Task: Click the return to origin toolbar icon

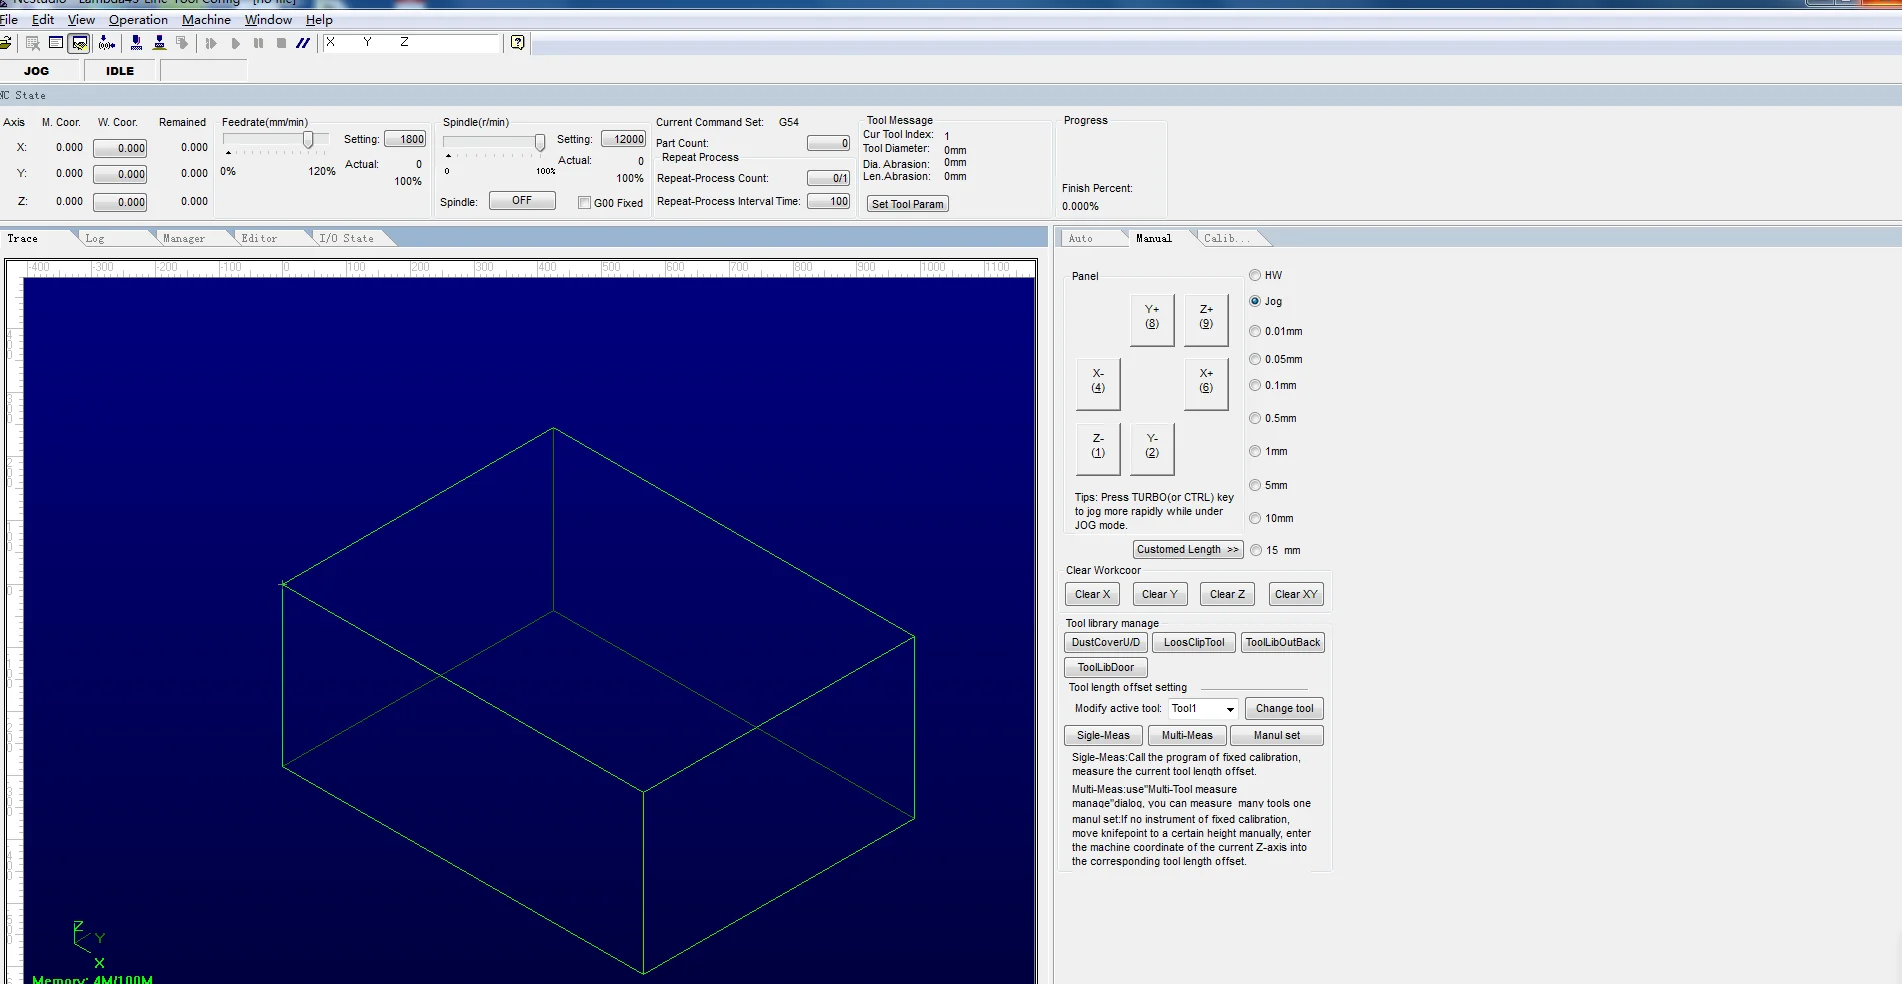Action: 107,43
